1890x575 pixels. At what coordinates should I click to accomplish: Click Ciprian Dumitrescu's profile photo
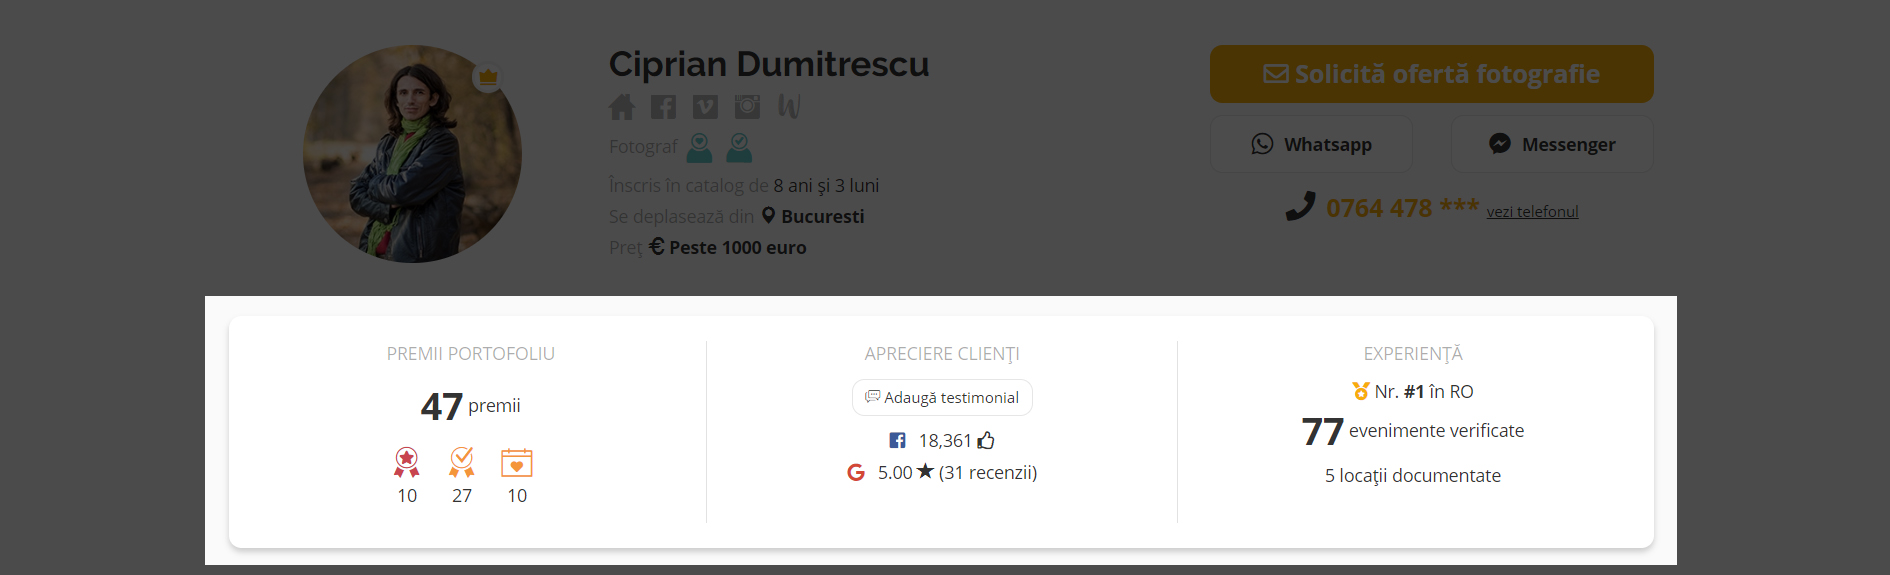[x=412, y=154]
